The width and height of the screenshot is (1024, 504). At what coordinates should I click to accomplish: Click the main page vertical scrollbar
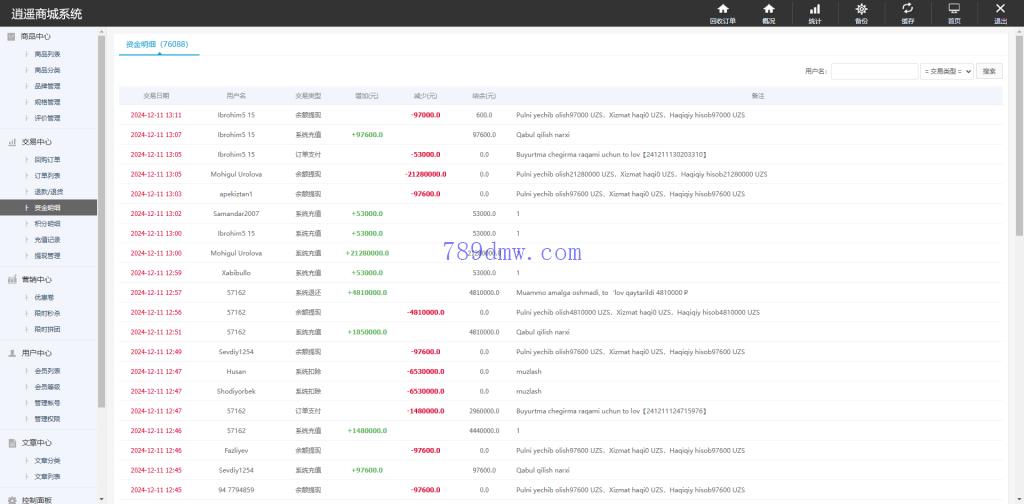[x=1019, y=150]
